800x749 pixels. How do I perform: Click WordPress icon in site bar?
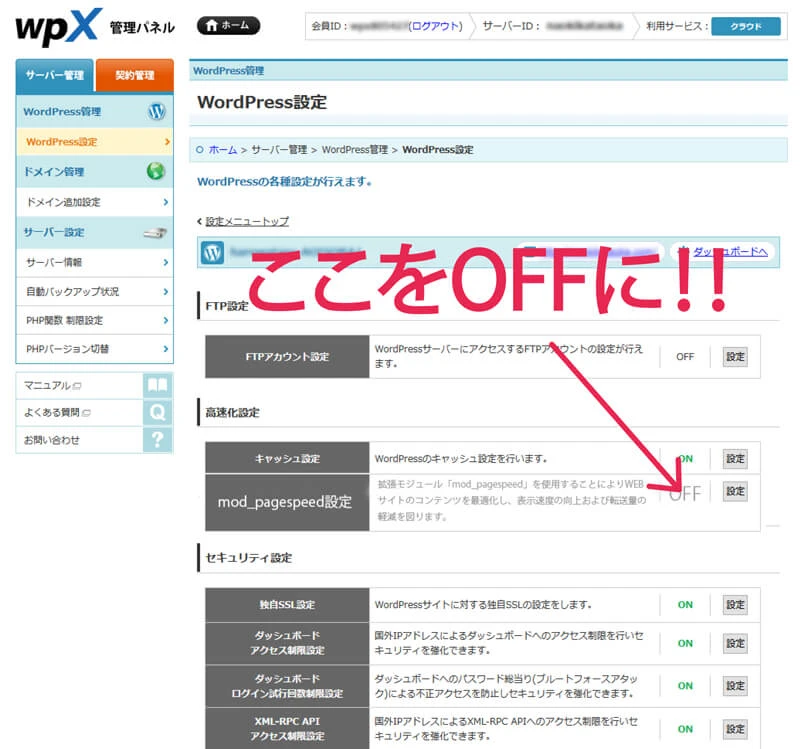212,252
